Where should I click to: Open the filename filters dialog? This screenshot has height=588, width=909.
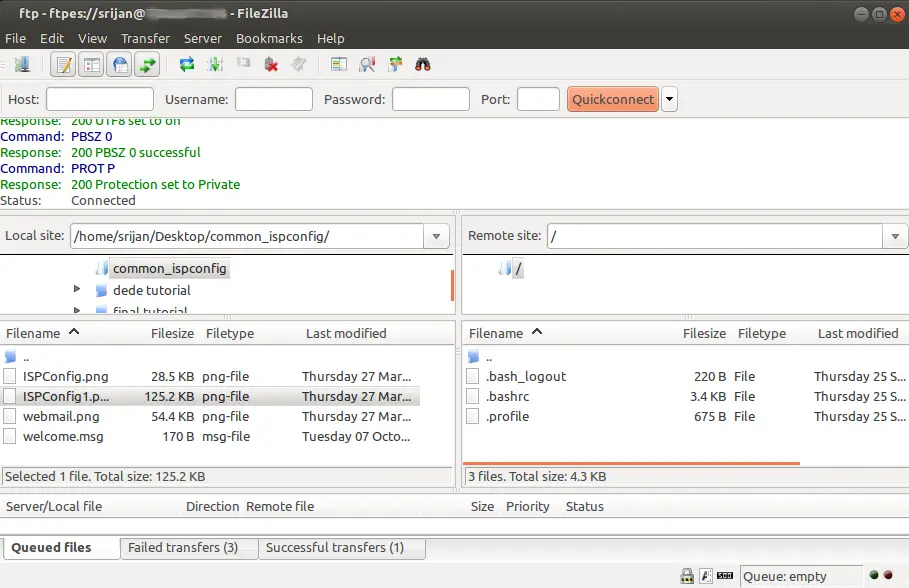tap(339, 64)
